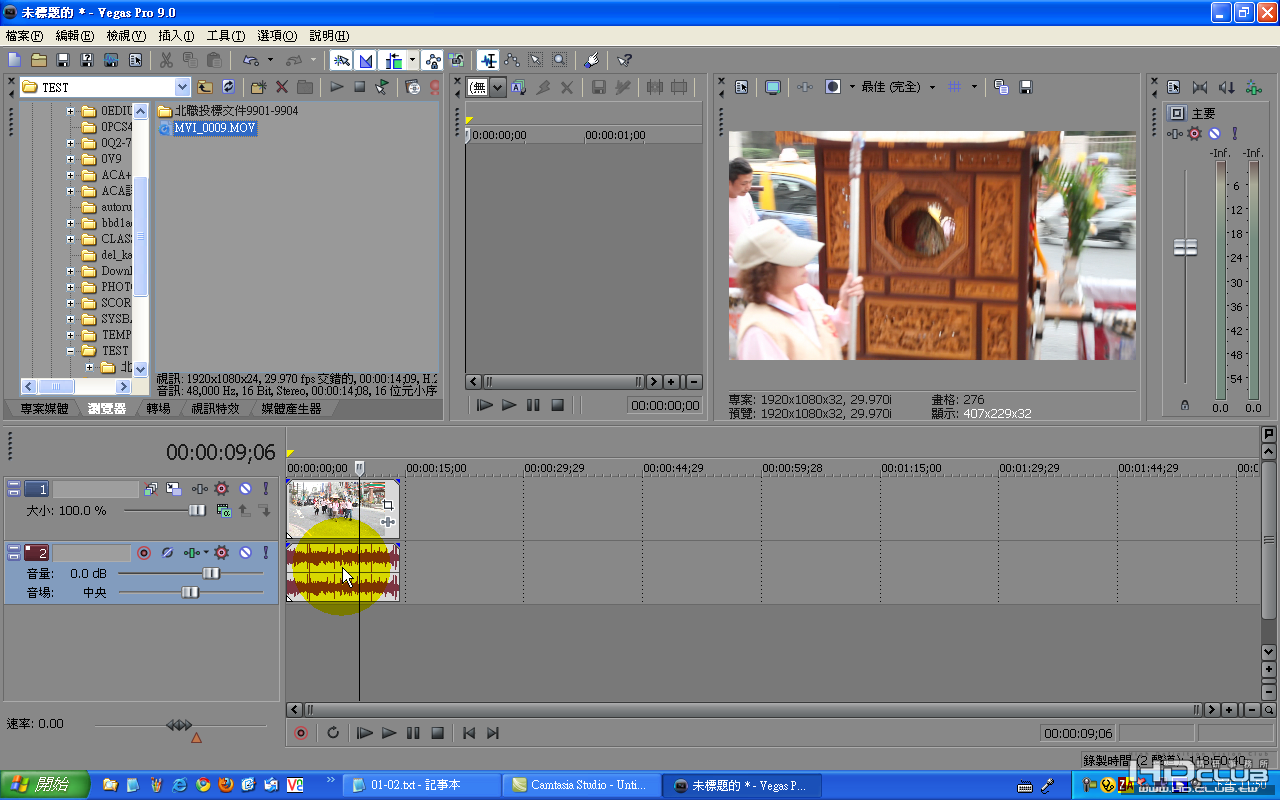Open the Render As toolbar icon
The height and width of the screenshot is (800, 1280).
click(x=110, y=60)
